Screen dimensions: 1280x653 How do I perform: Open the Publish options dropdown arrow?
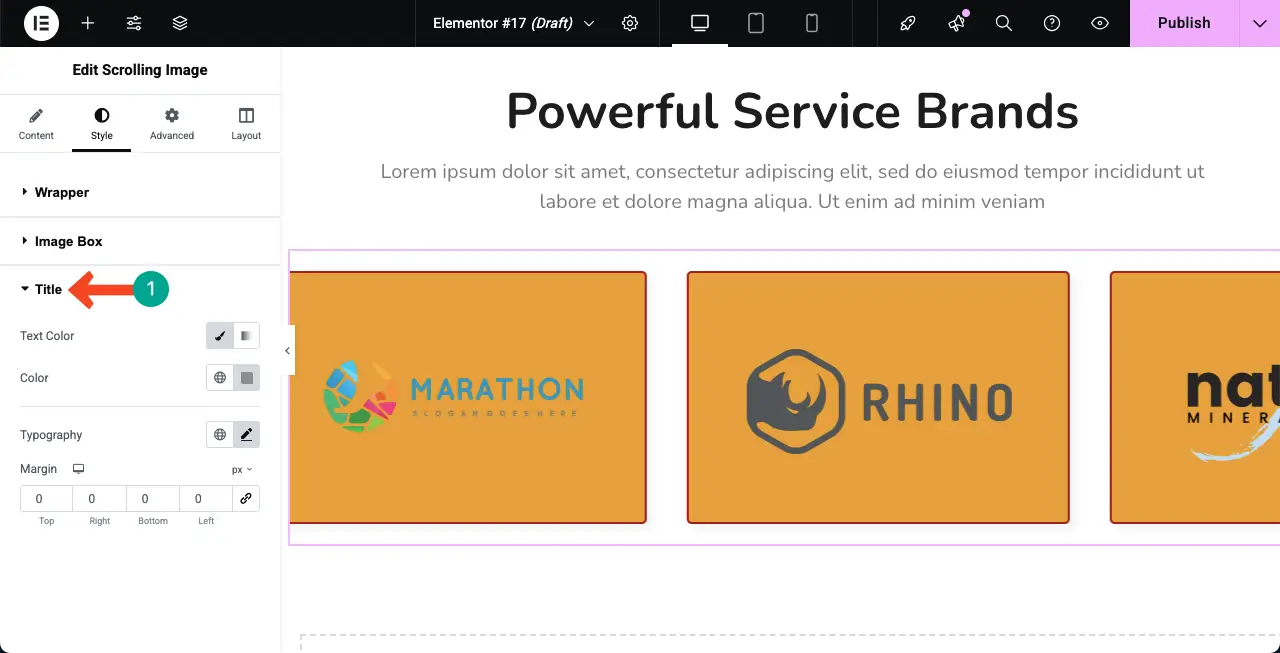click(1260, 23)
